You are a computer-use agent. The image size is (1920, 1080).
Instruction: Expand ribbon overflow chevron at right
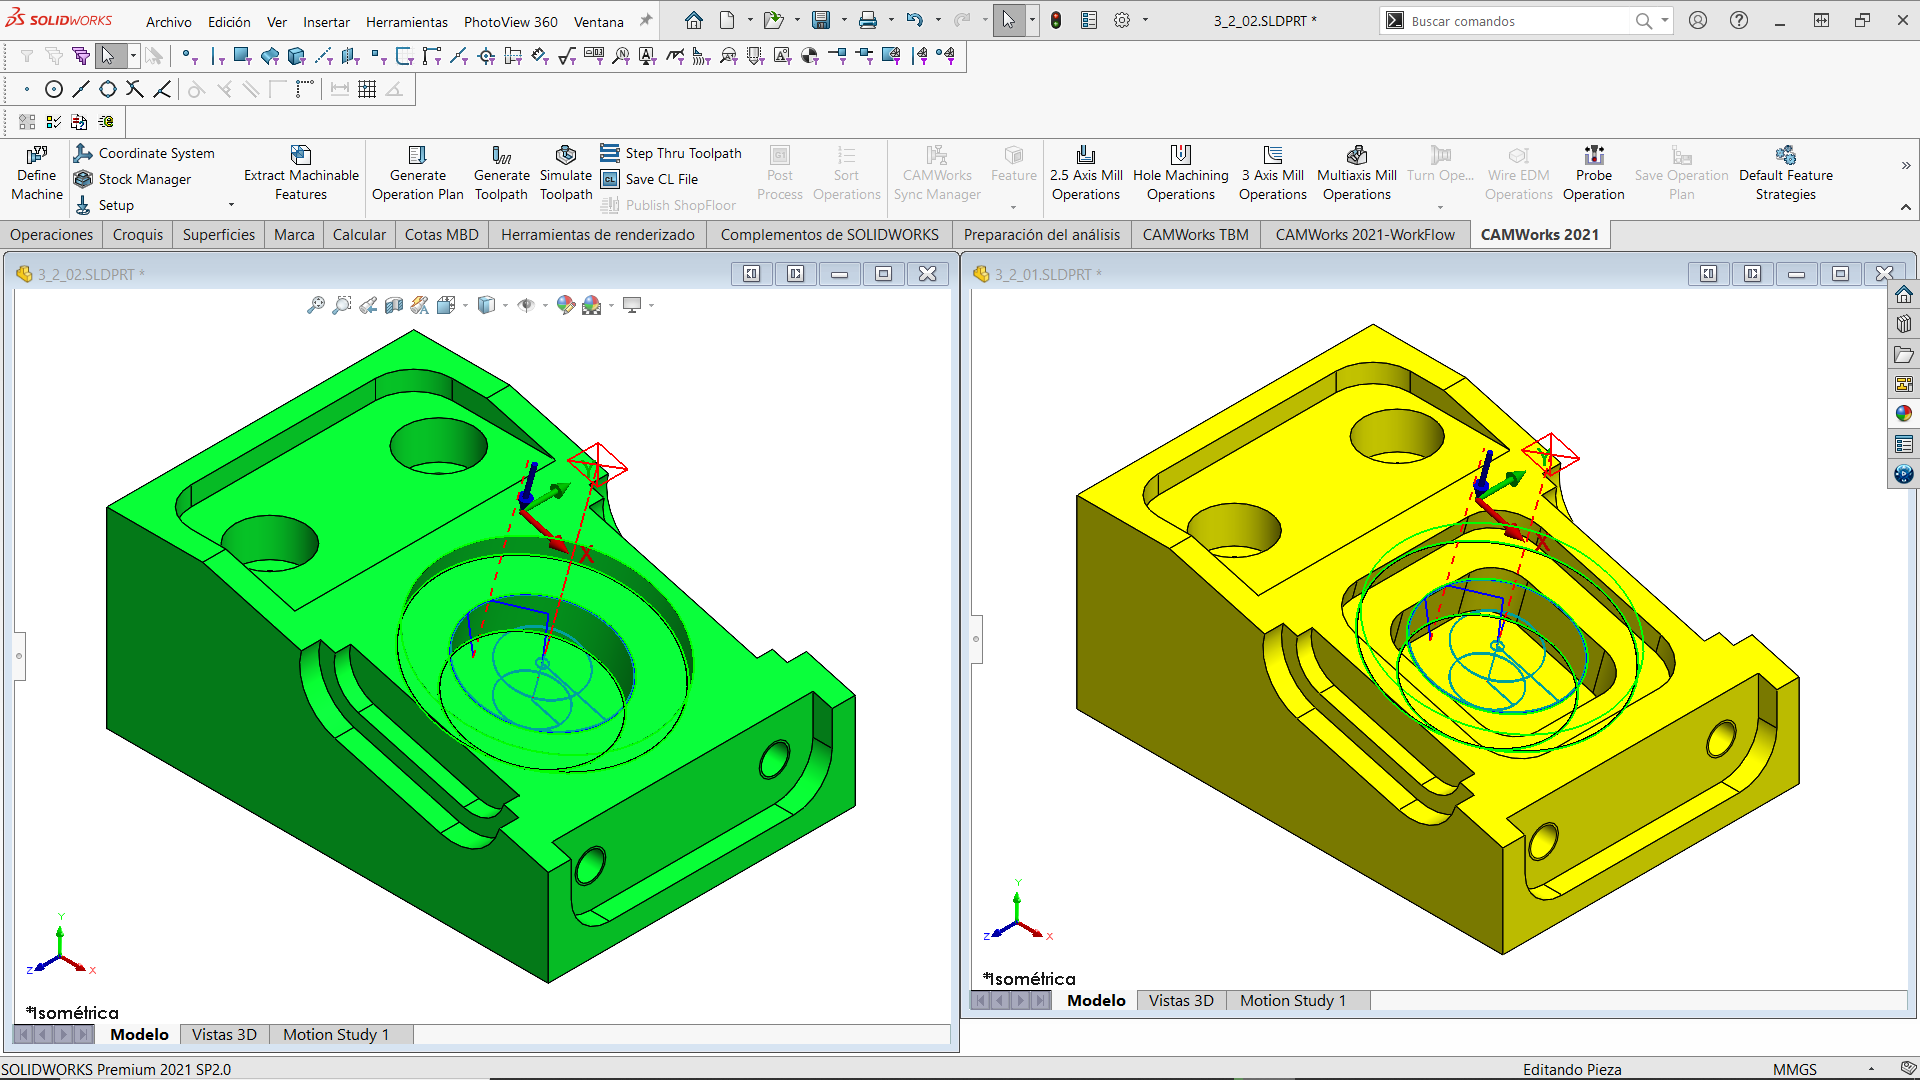[1906, 165]
